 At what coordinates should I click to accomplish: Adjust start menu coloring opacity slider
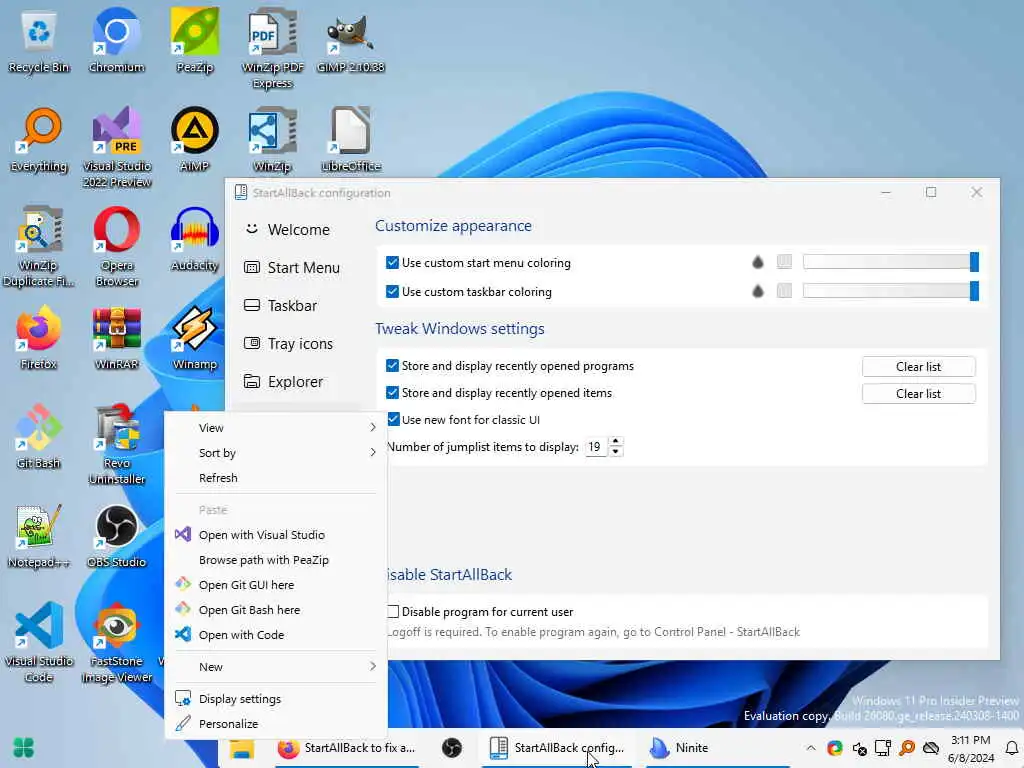click(x=891, y=262)
